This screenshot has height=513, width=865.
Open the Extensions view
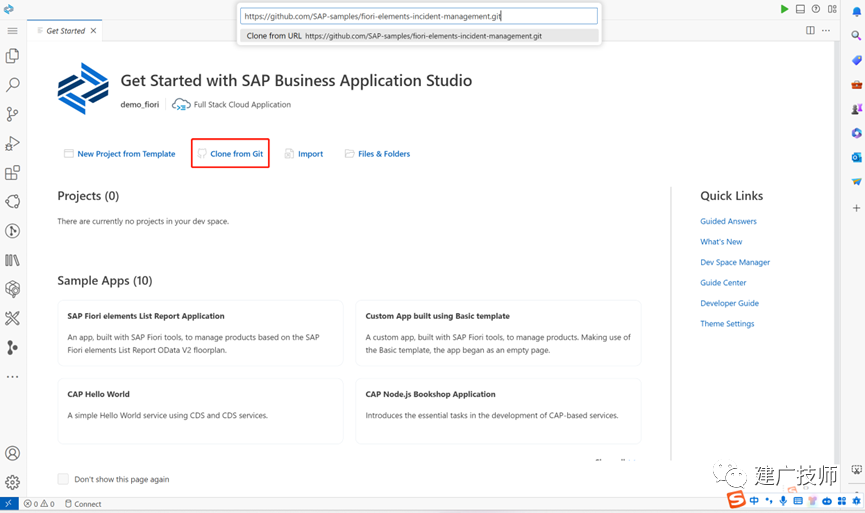[x=12, y=173]
